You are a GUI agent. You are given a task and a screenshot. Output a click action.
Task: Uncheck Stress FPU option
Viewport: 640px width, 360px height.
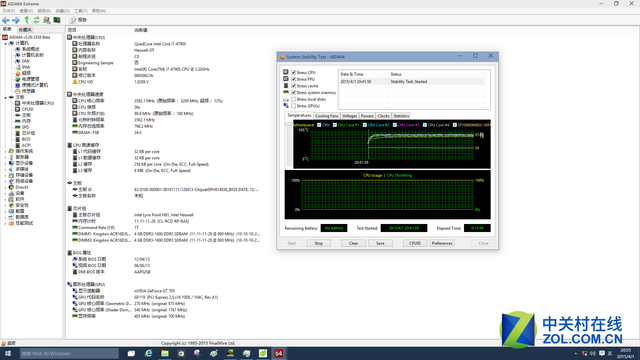coord(293,79)
